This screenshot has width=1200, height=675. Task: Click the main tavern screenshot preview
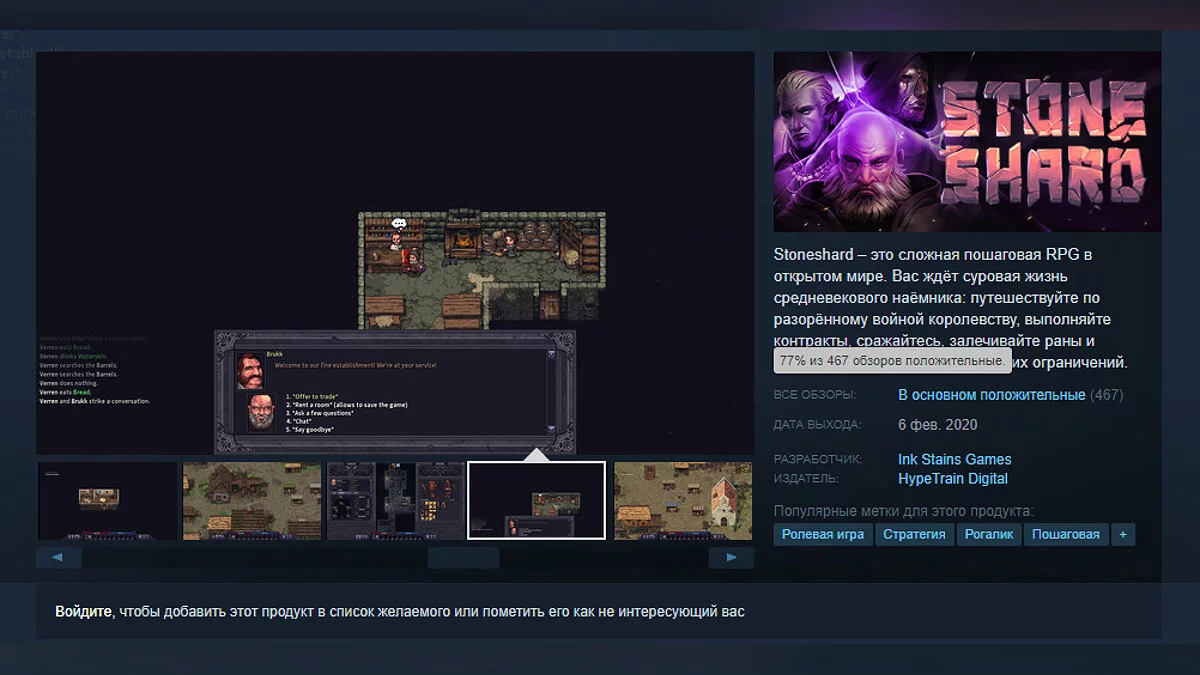click(x=395, y=253)
